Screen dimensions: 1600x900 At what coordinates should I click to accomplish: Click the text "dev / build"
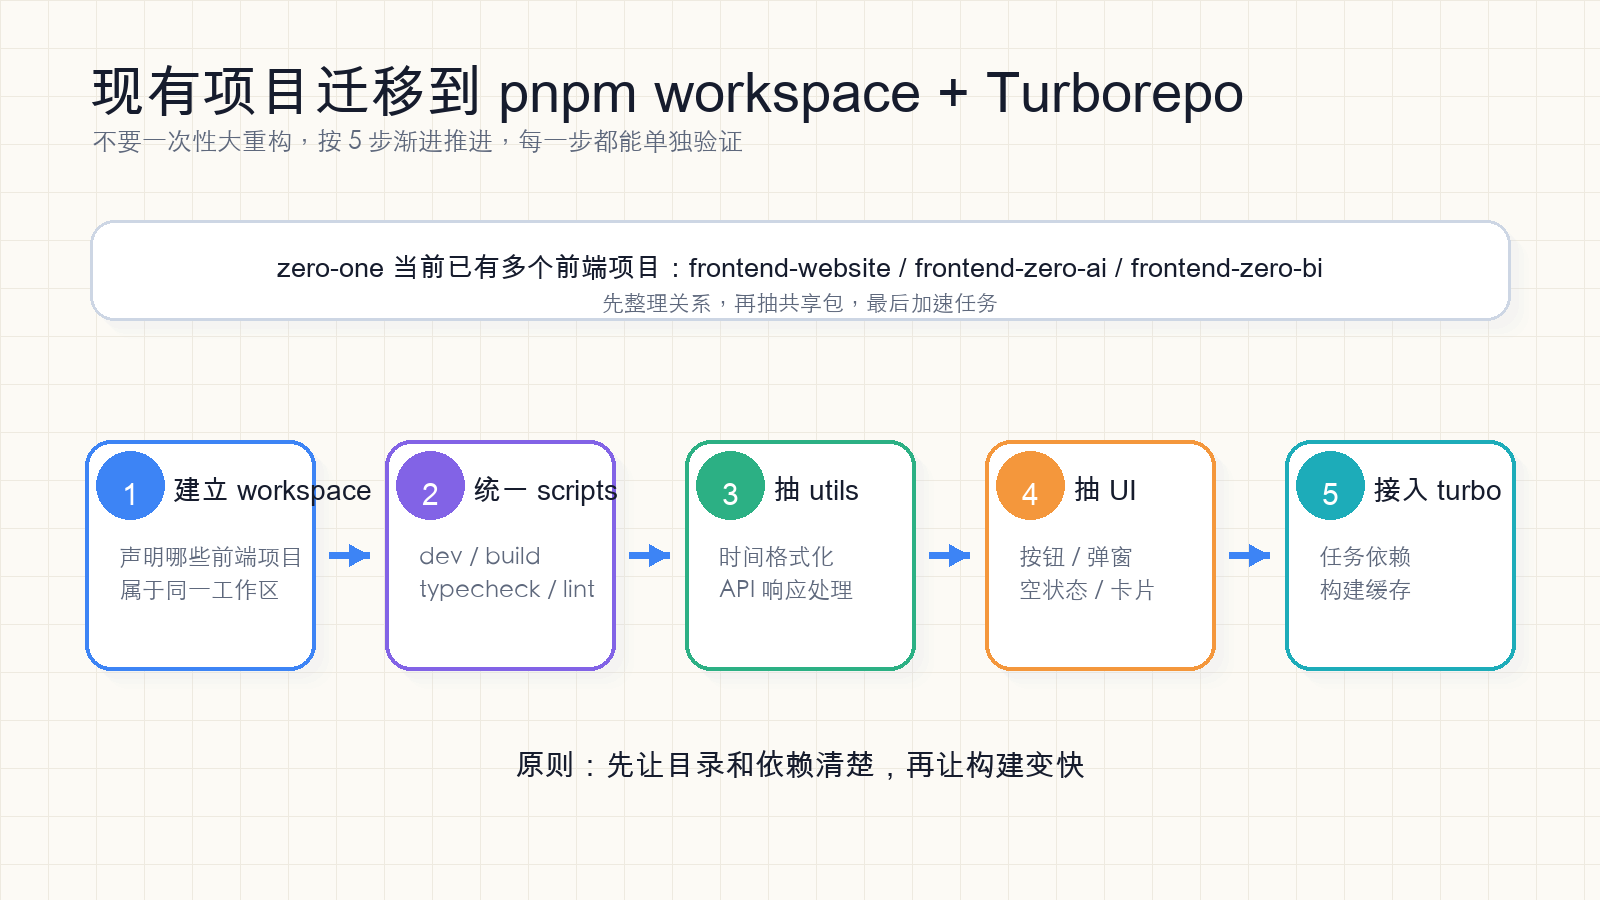pos(480,556)
